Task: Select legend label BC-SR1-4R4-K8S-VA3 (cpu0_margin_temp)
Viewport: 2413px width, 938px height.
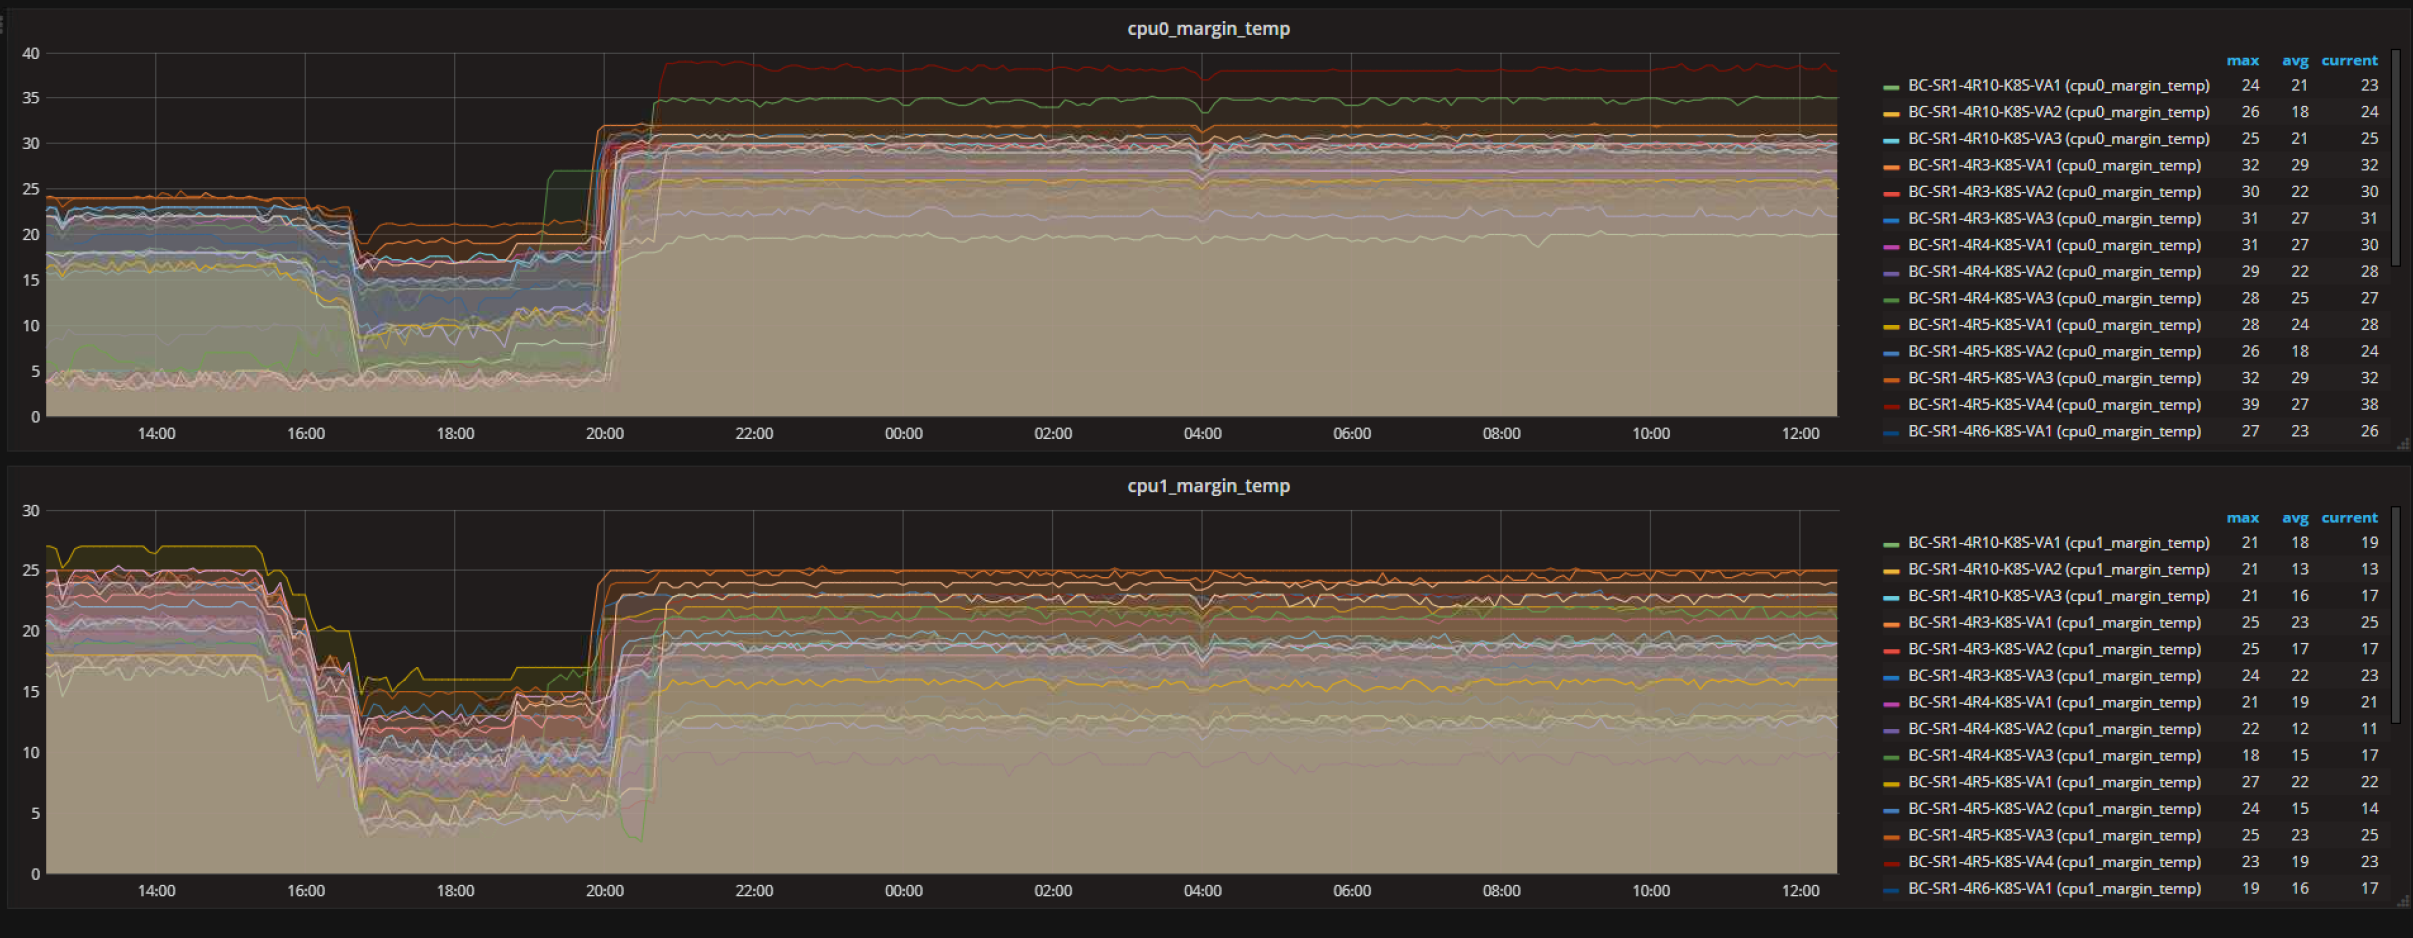Action: point(2054,298)
